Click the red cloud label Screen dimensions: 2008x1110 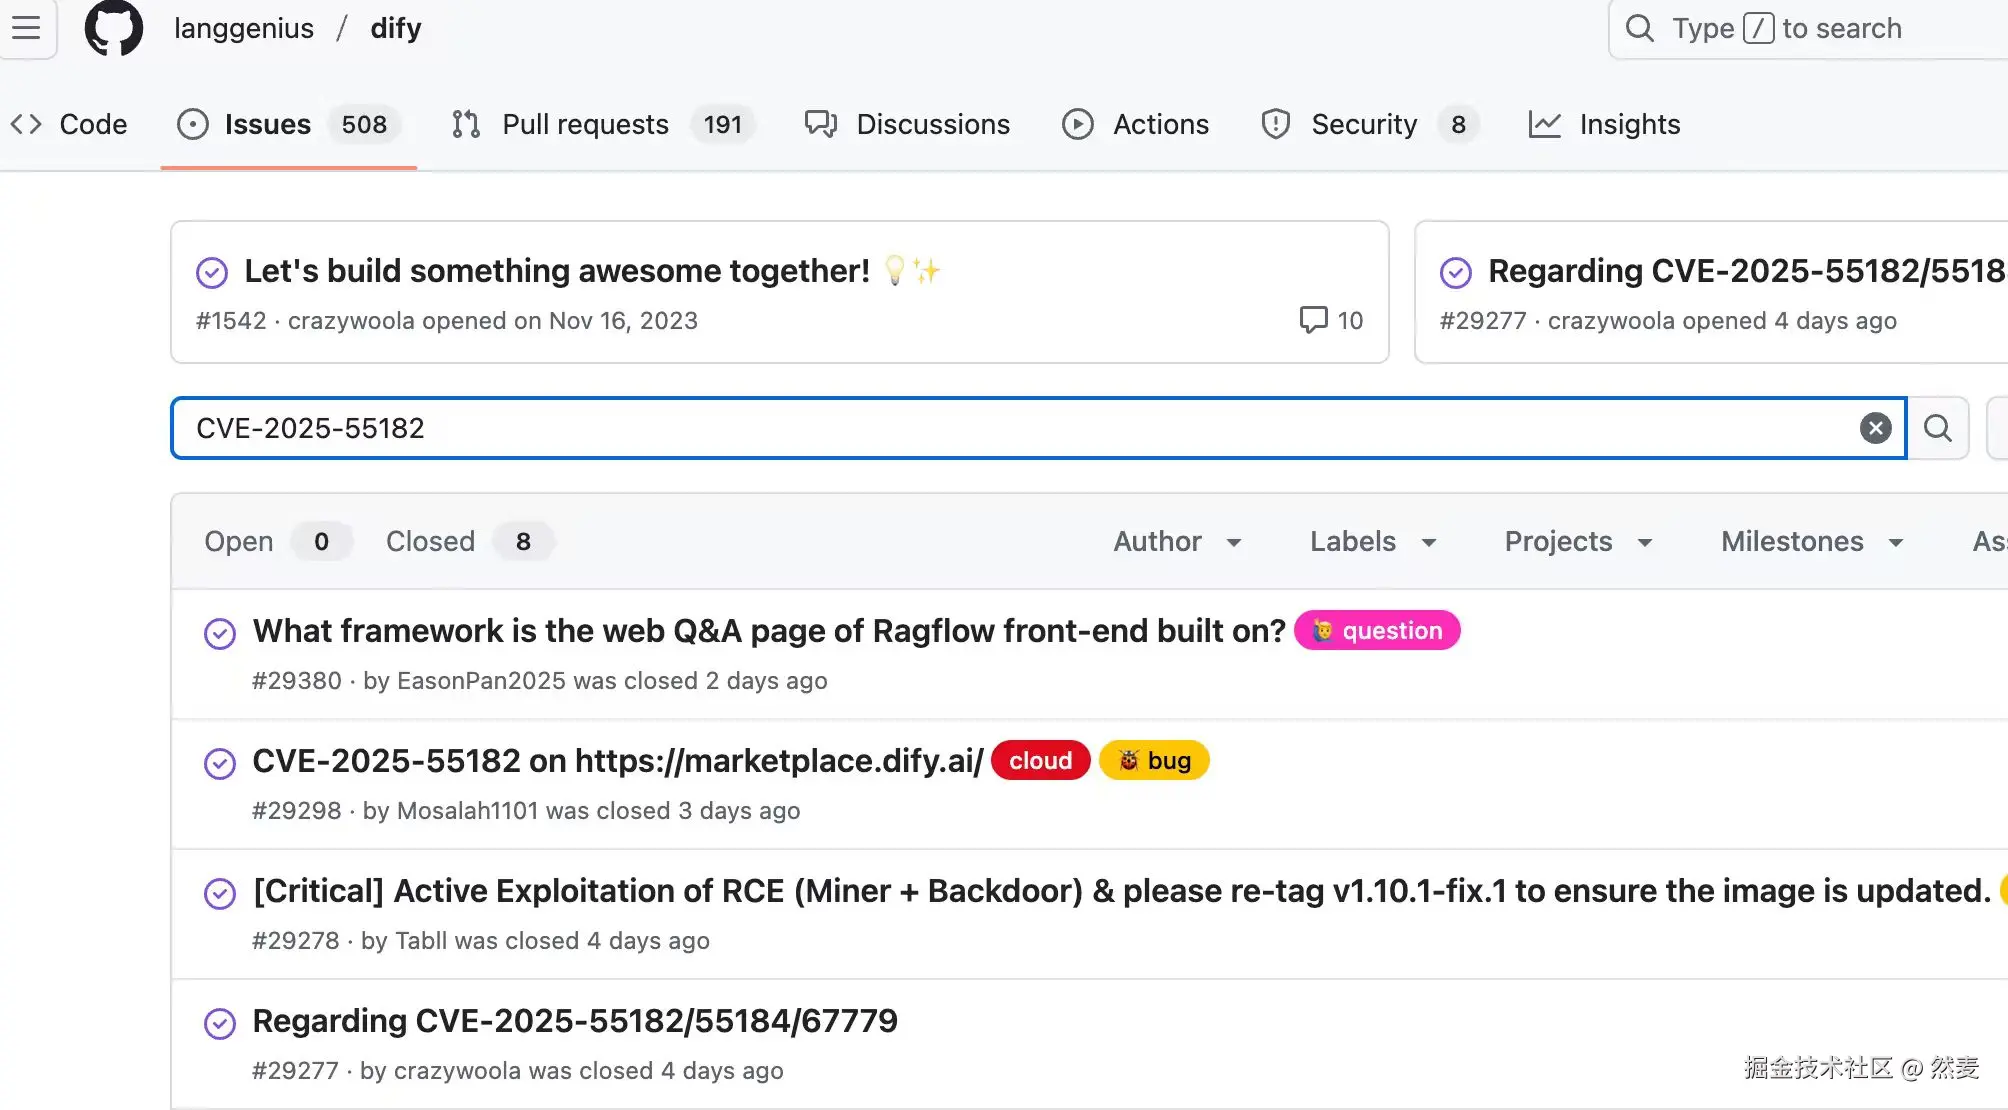pyautogui.click(x=1040, y=761)
